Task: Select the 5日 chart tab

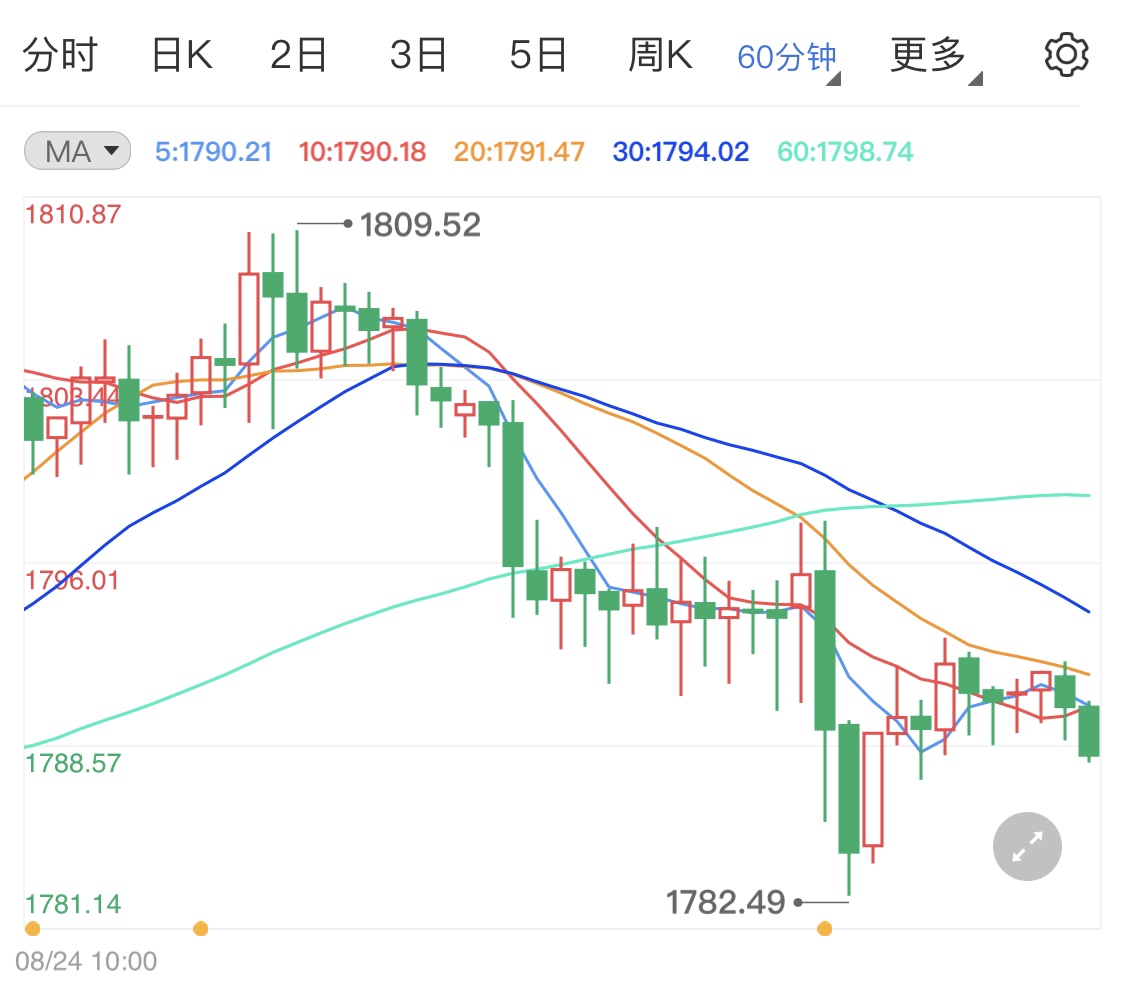Action: point(538,55)
